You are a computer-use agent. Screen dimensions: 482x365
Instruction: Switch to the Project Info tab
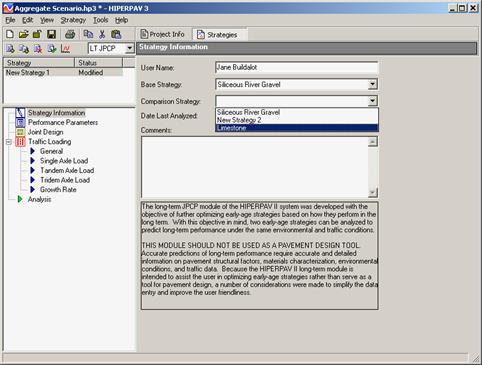[x=163, y=34]
